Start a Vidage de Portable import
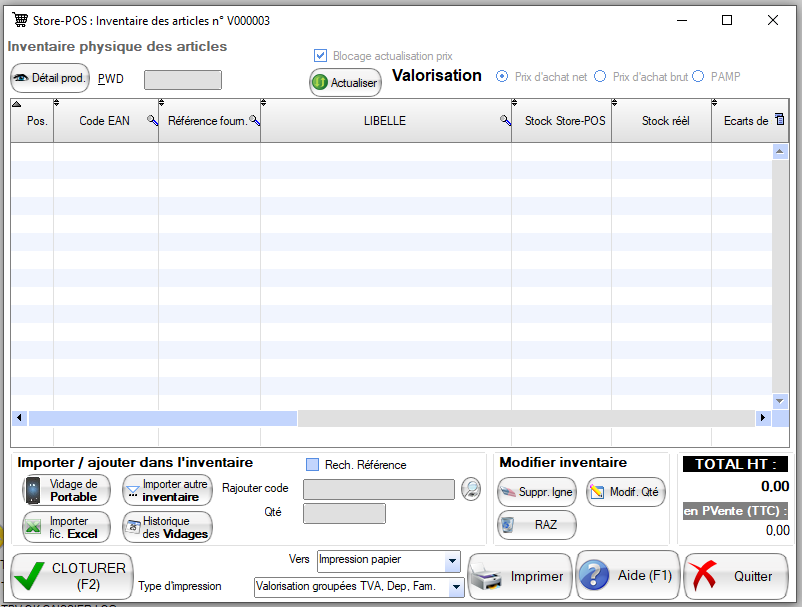 coord(65,490)
